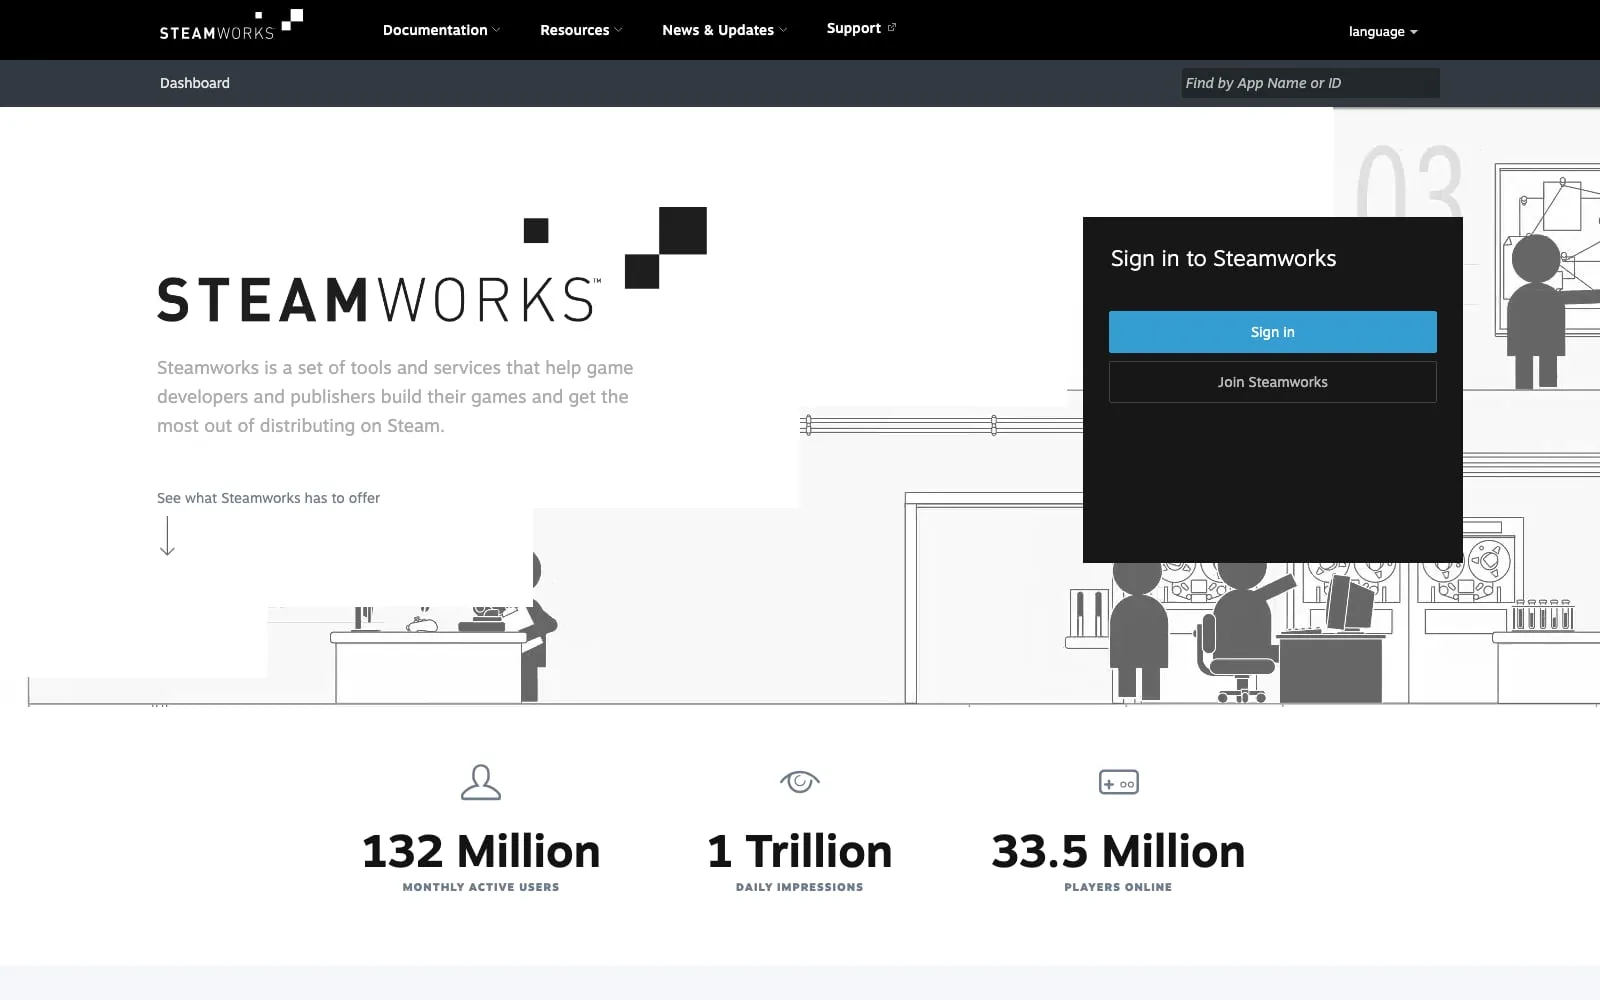The width and height of the screenshot is (1600, 1000).
Task: Click 'Sign in to Steamworks' heading
Action: pos(1223,258)
